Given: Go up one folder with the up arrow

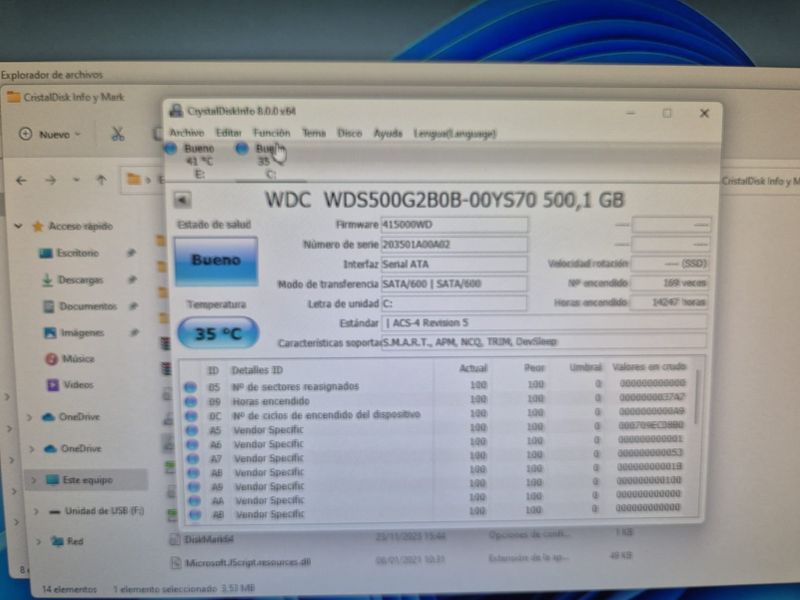Looking at the screenshot, I should (x=101, y=180).
